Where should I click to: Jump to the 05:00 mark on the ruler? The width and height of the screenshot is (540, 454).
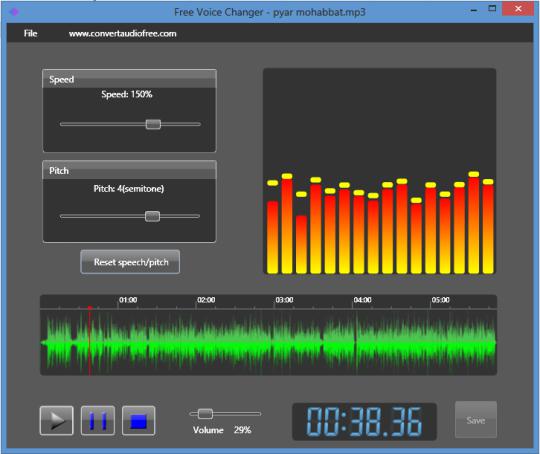point(440,300)
